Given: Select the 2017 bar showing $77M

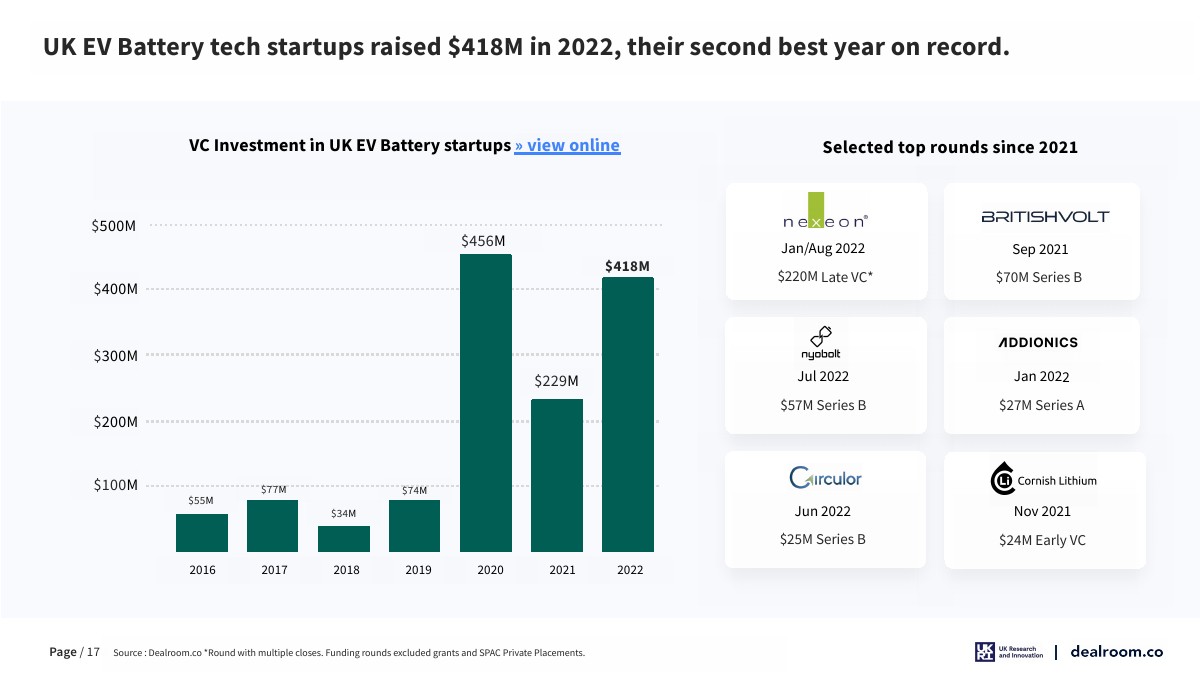Looking at the screenshot, I should coord(273,526).
